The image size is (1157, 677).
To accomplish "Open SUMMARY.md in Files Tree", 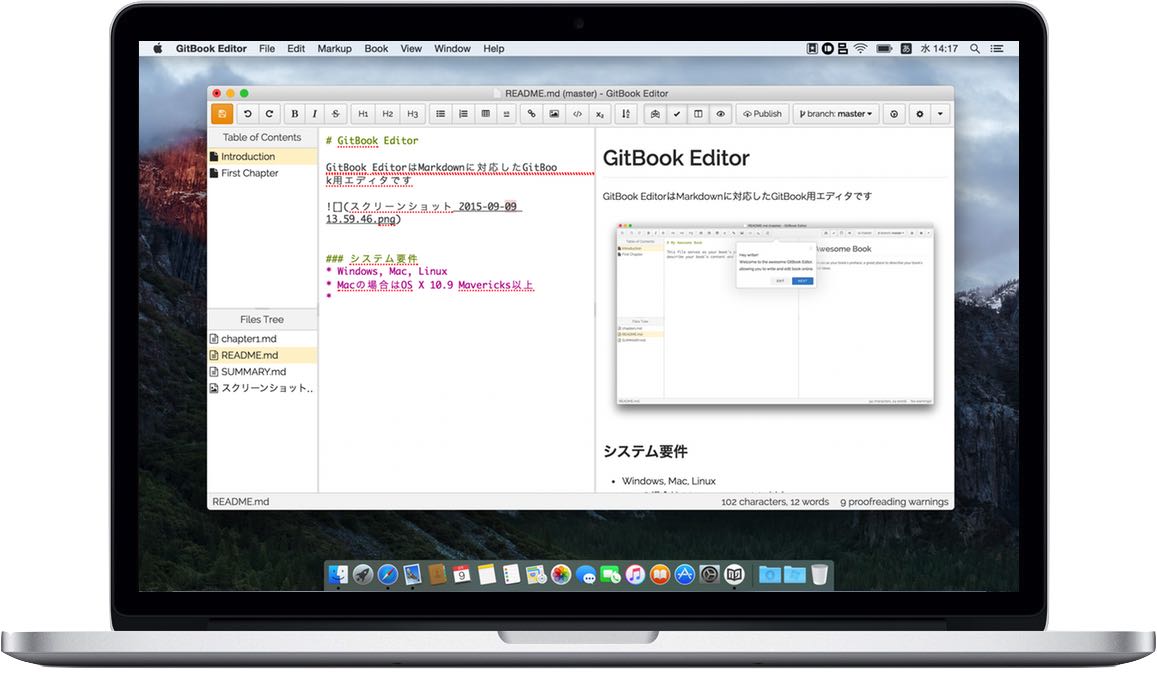I will click(x=263, y=371).
